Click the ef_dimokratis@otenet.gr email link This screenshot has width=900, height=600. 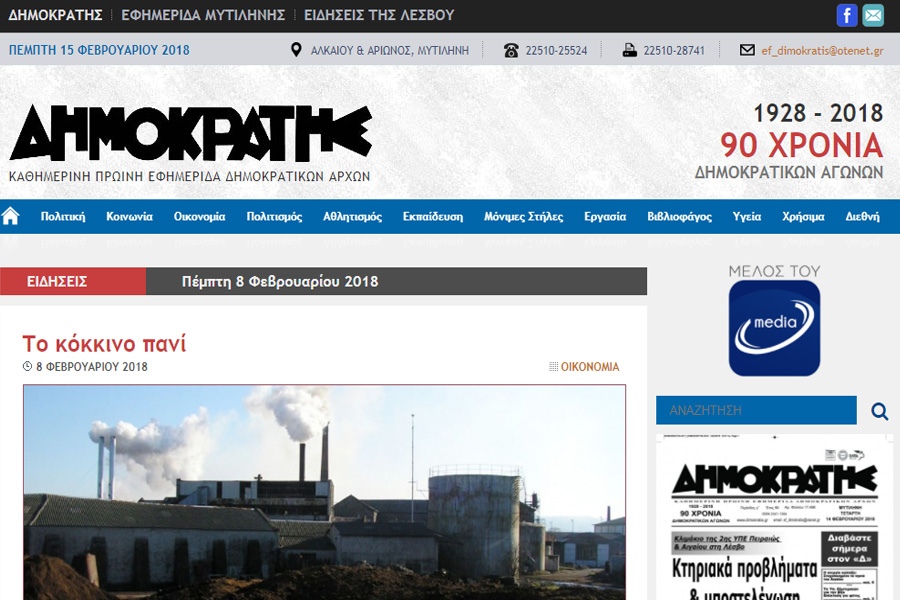click(822, 51)
